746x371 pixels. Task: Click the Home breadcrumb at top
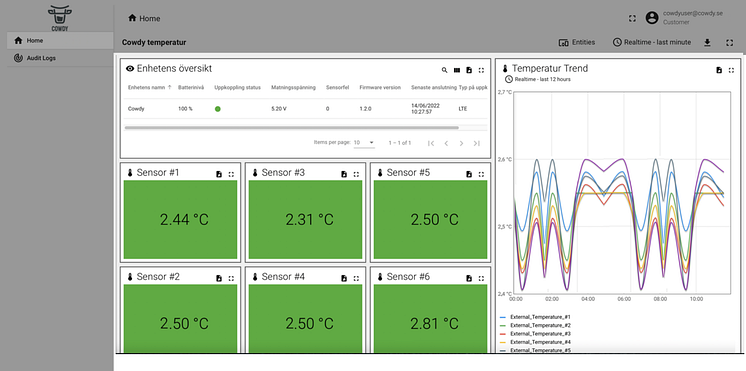point(144,19)
